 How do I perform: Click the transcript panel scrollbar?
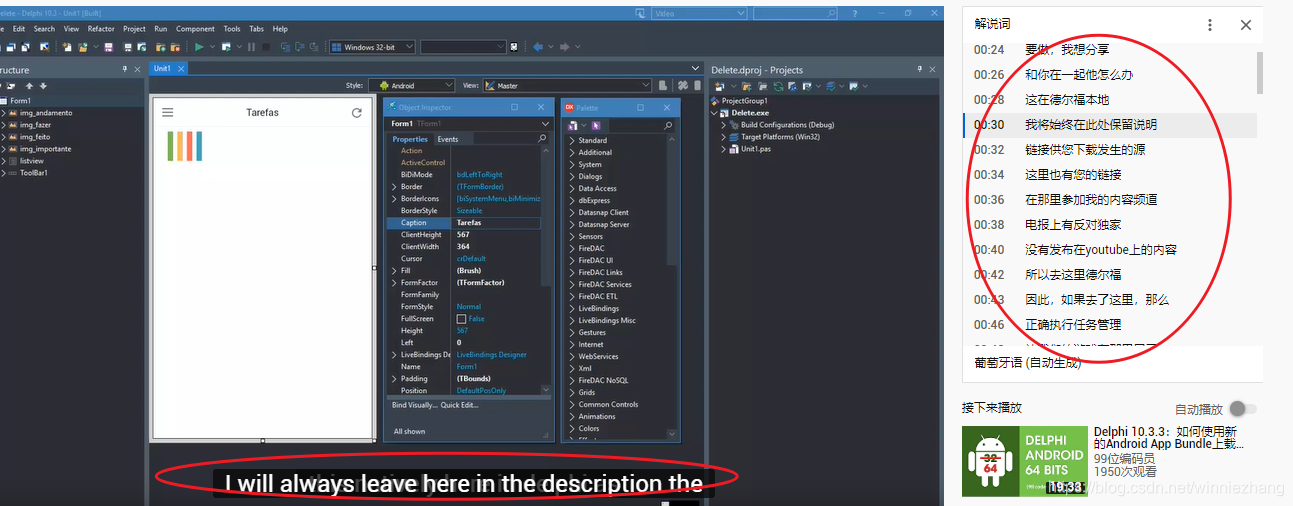click(x=1259, y=72)
